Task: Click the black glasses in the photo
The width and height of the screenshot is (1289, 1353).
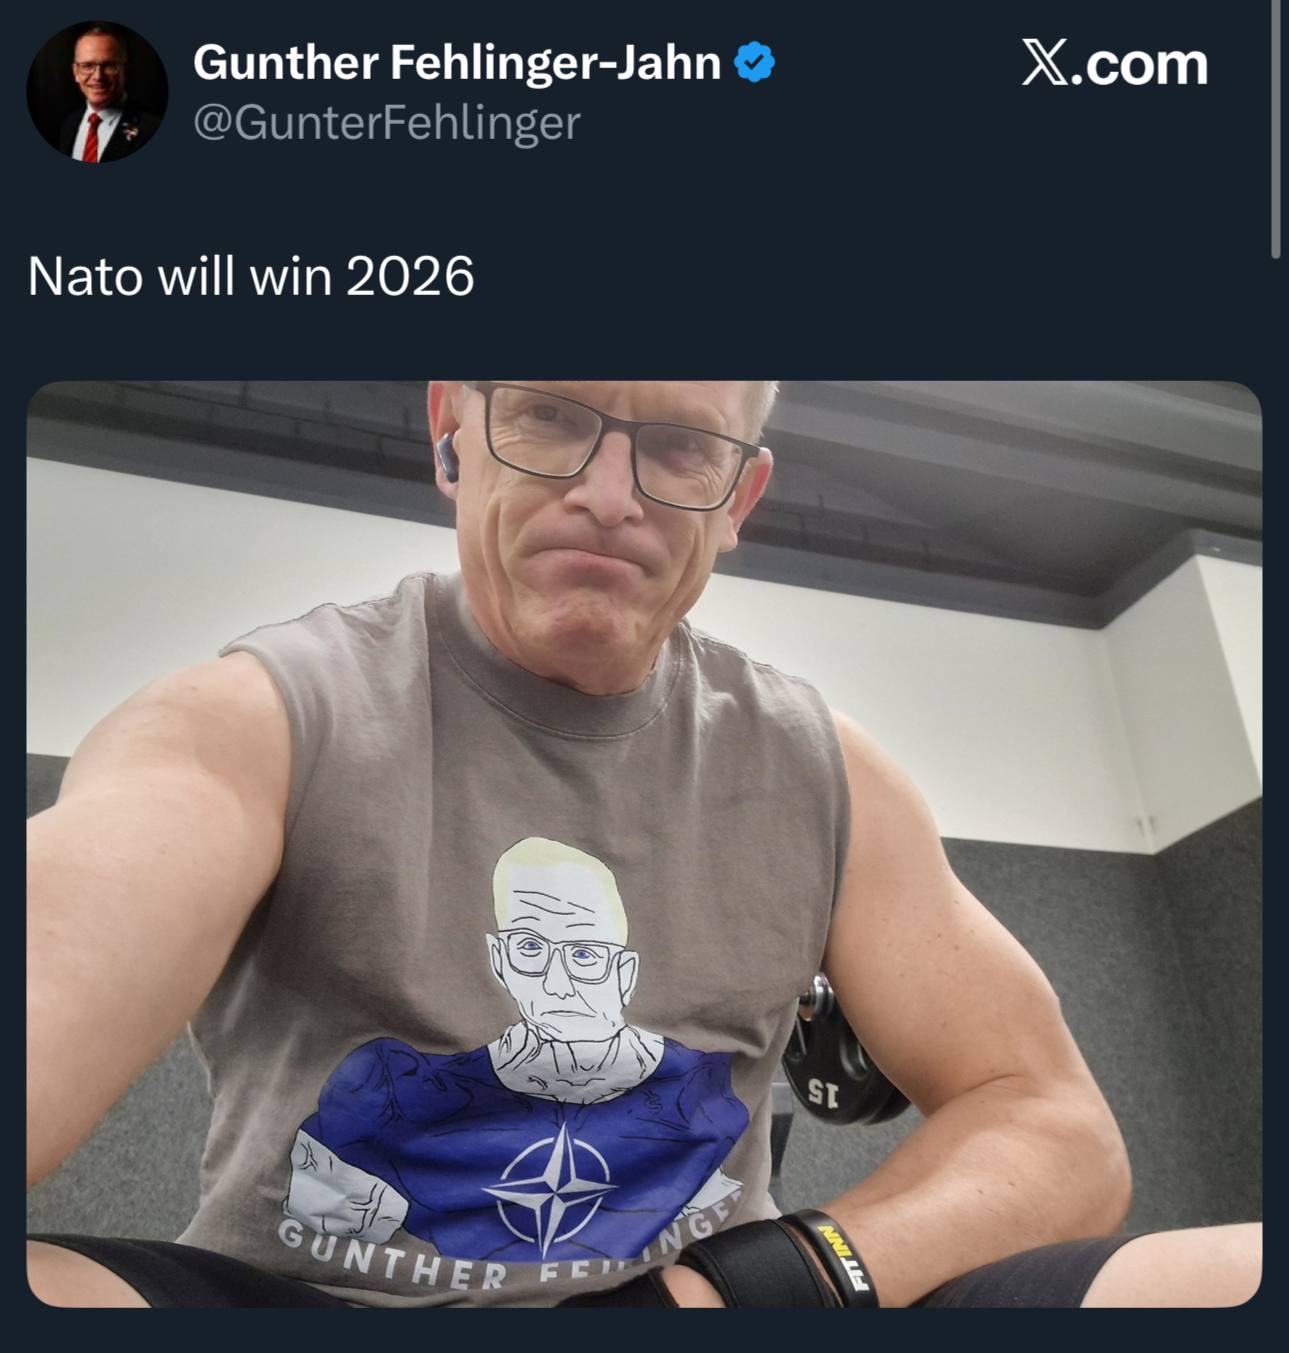Action: (612, 445)
